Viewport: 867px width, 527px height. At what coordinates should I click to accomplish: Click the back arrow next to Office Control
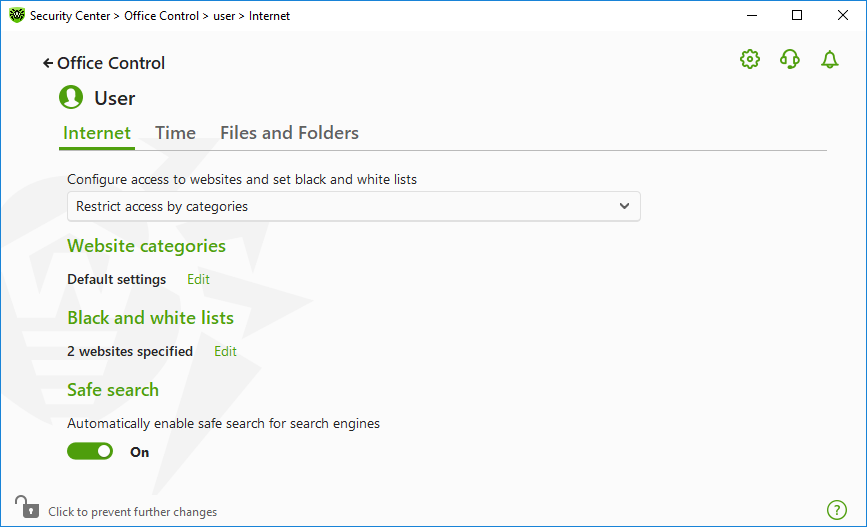click(x=48, y=64)
